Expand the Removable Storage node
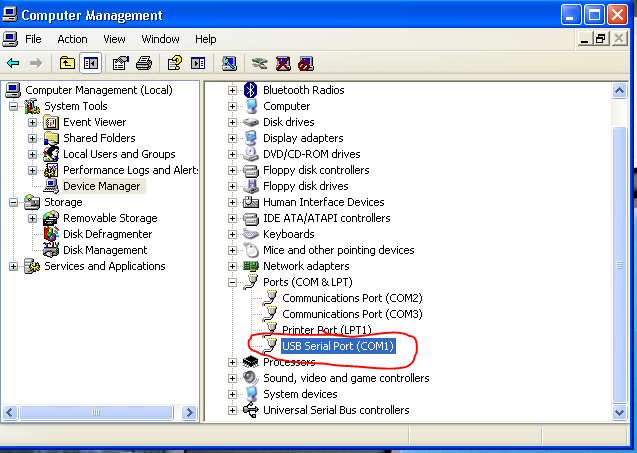Viewport: 637px width, 453px height. (32, 219)
